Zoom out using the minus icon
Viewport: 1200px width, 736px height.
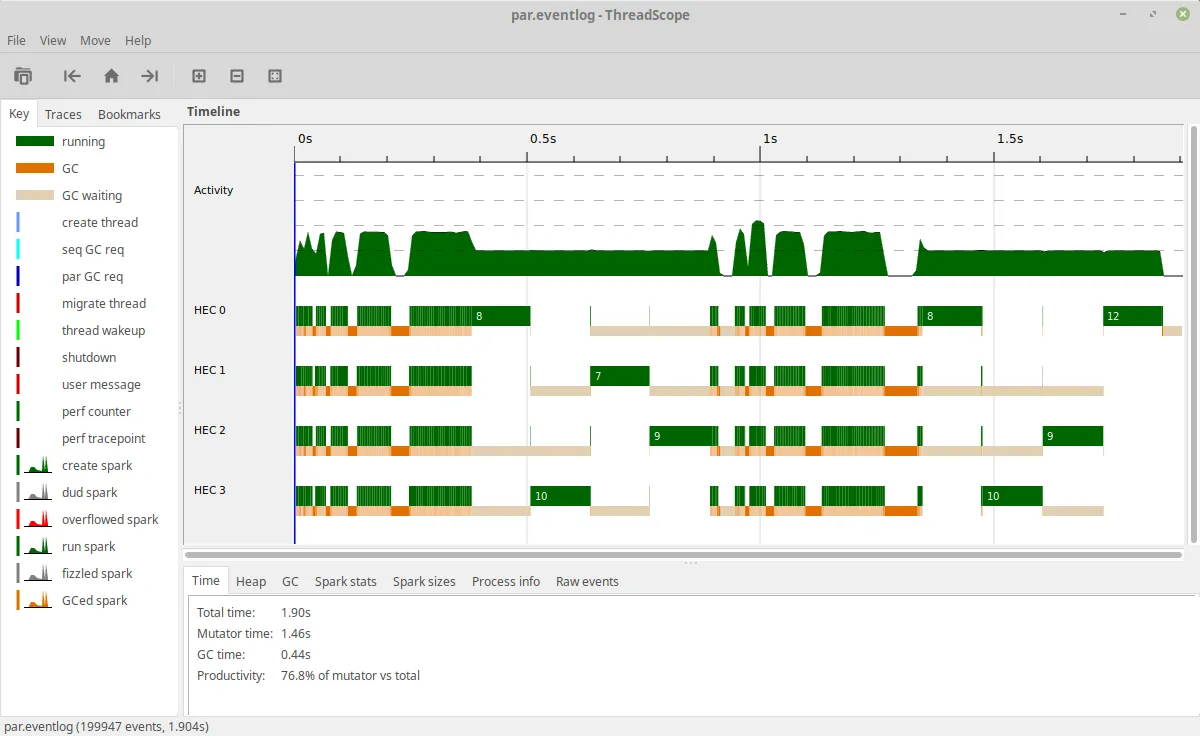click(x=237, y=76)
